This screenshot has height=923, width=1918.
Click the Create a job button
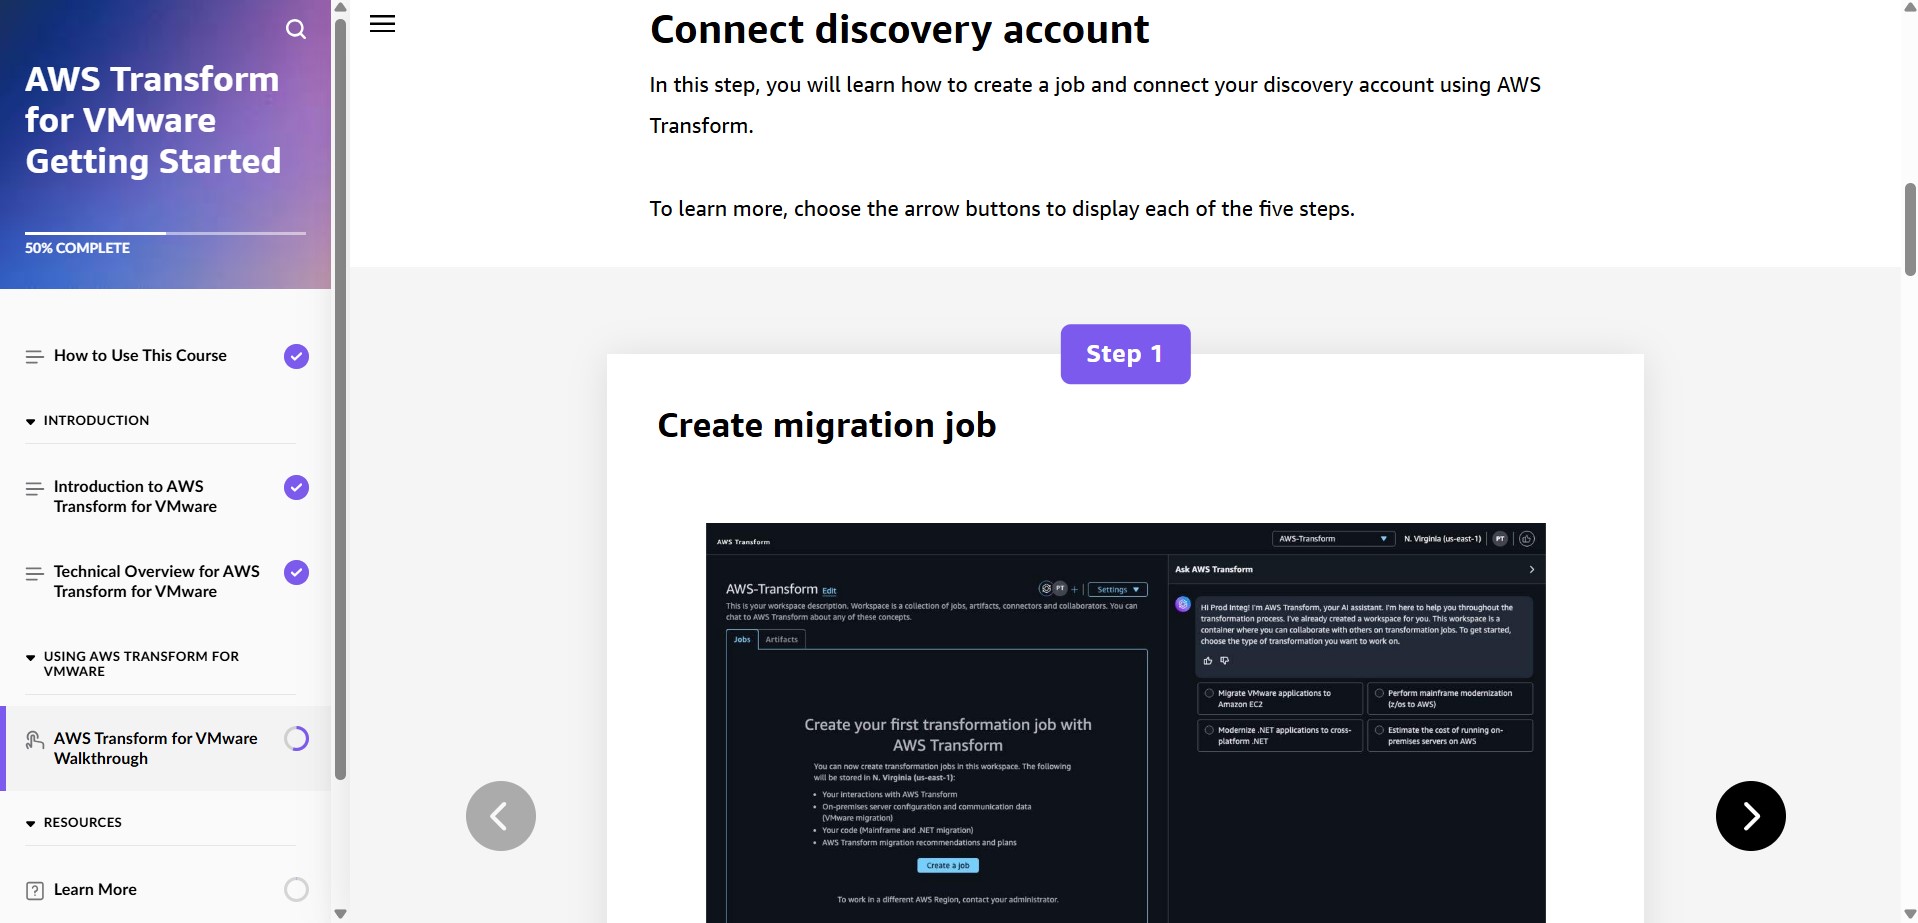[x=946, y=865]
